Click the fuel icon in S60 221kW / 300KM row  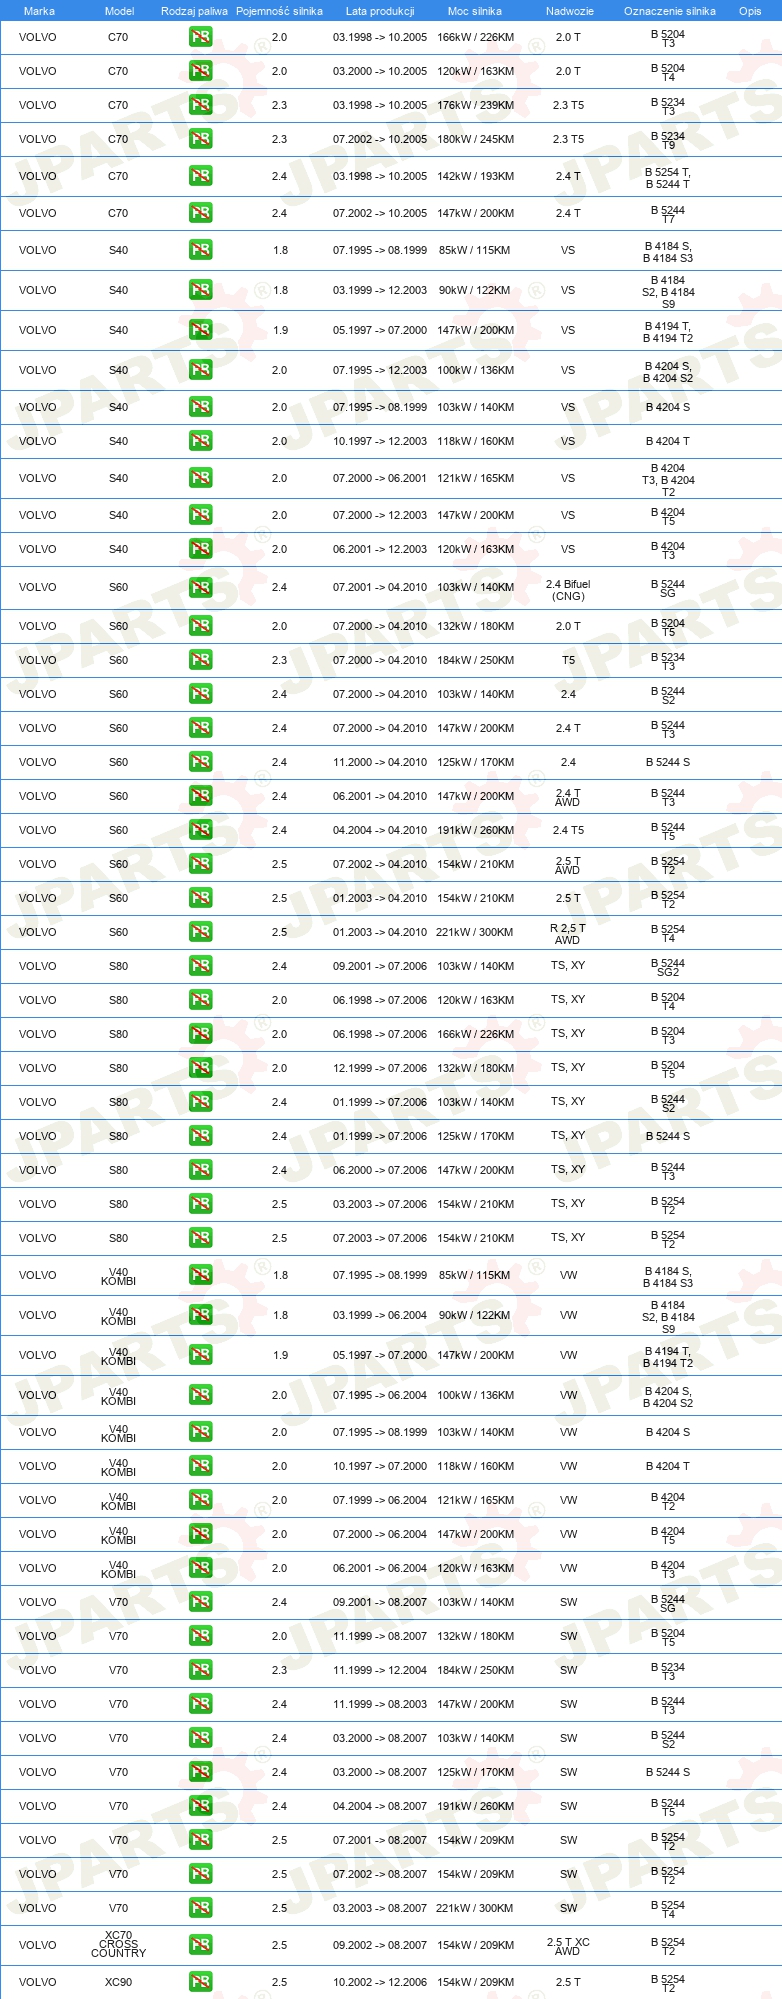point(200,932)
